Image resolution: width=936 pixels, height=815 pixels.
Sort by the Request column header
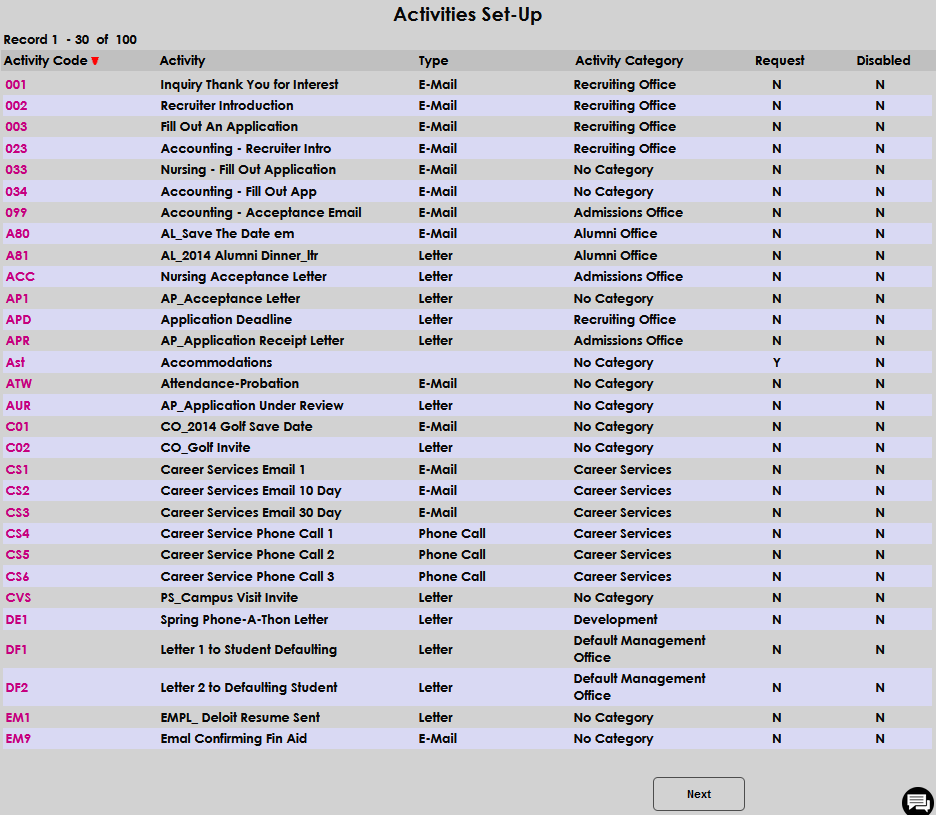(x=779, y=60)
